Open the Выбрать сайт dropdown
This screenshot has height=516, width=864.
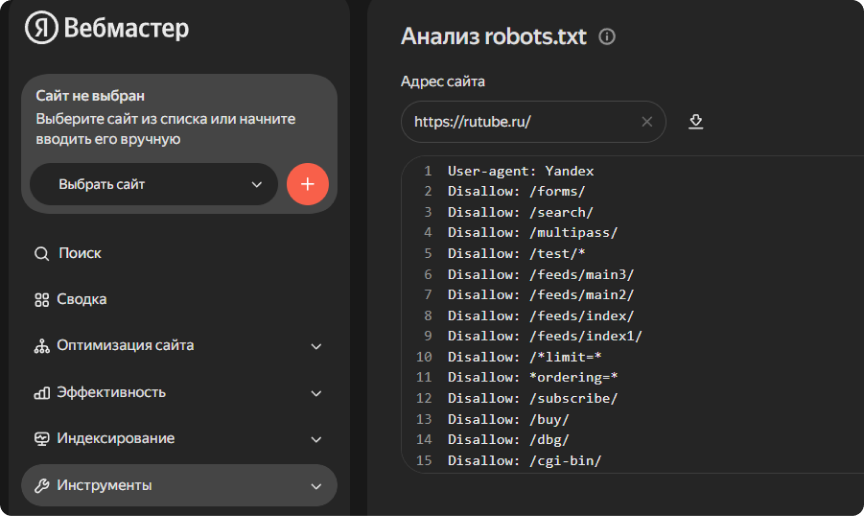tap(154, 184)
